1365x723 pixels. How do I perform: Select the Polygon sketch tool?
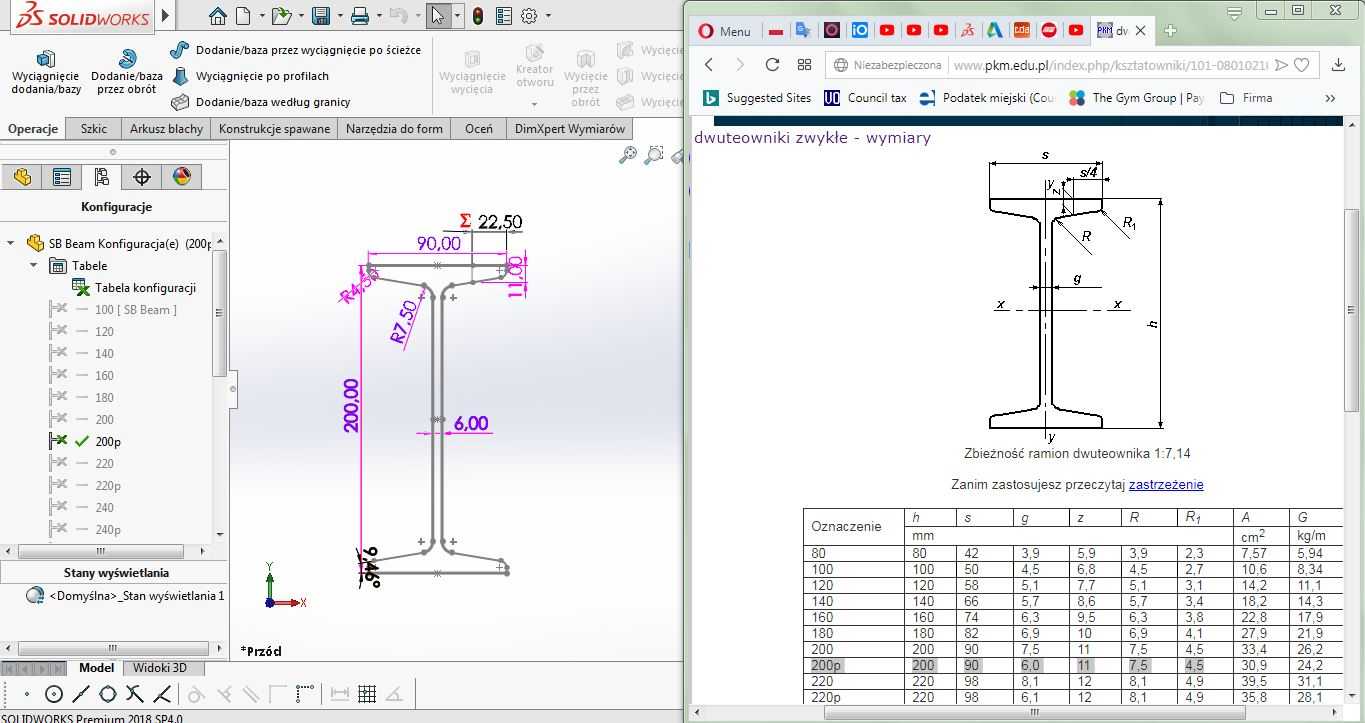click(x=108, y=694)
